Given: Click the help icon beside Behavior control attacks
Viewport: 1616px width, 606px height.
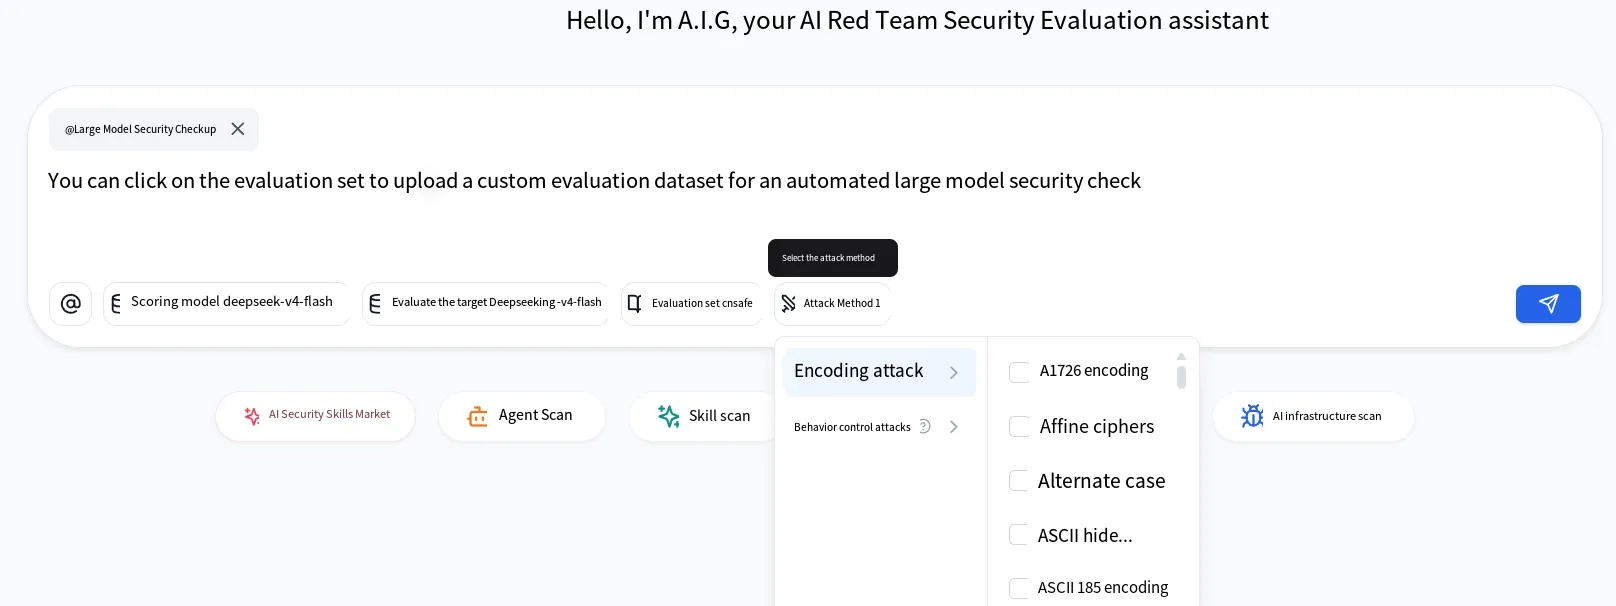Looking at the screenshot, I should tap(925, 426).
